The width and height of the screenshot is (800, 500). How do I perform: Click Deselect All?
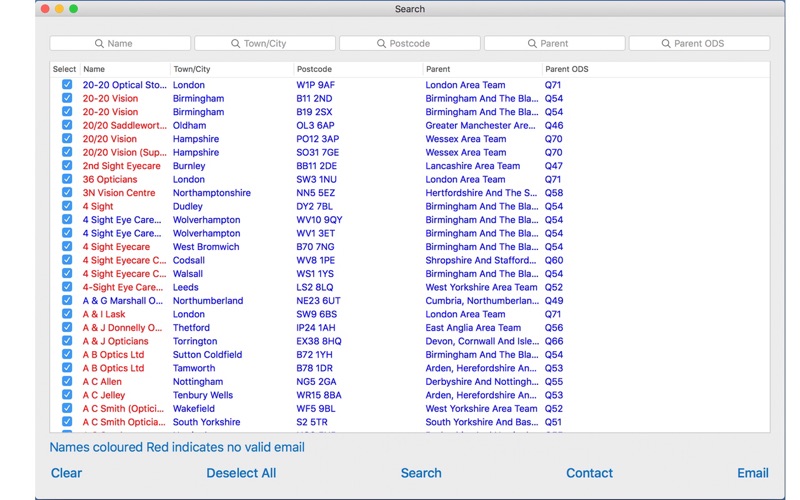[241, 473]
